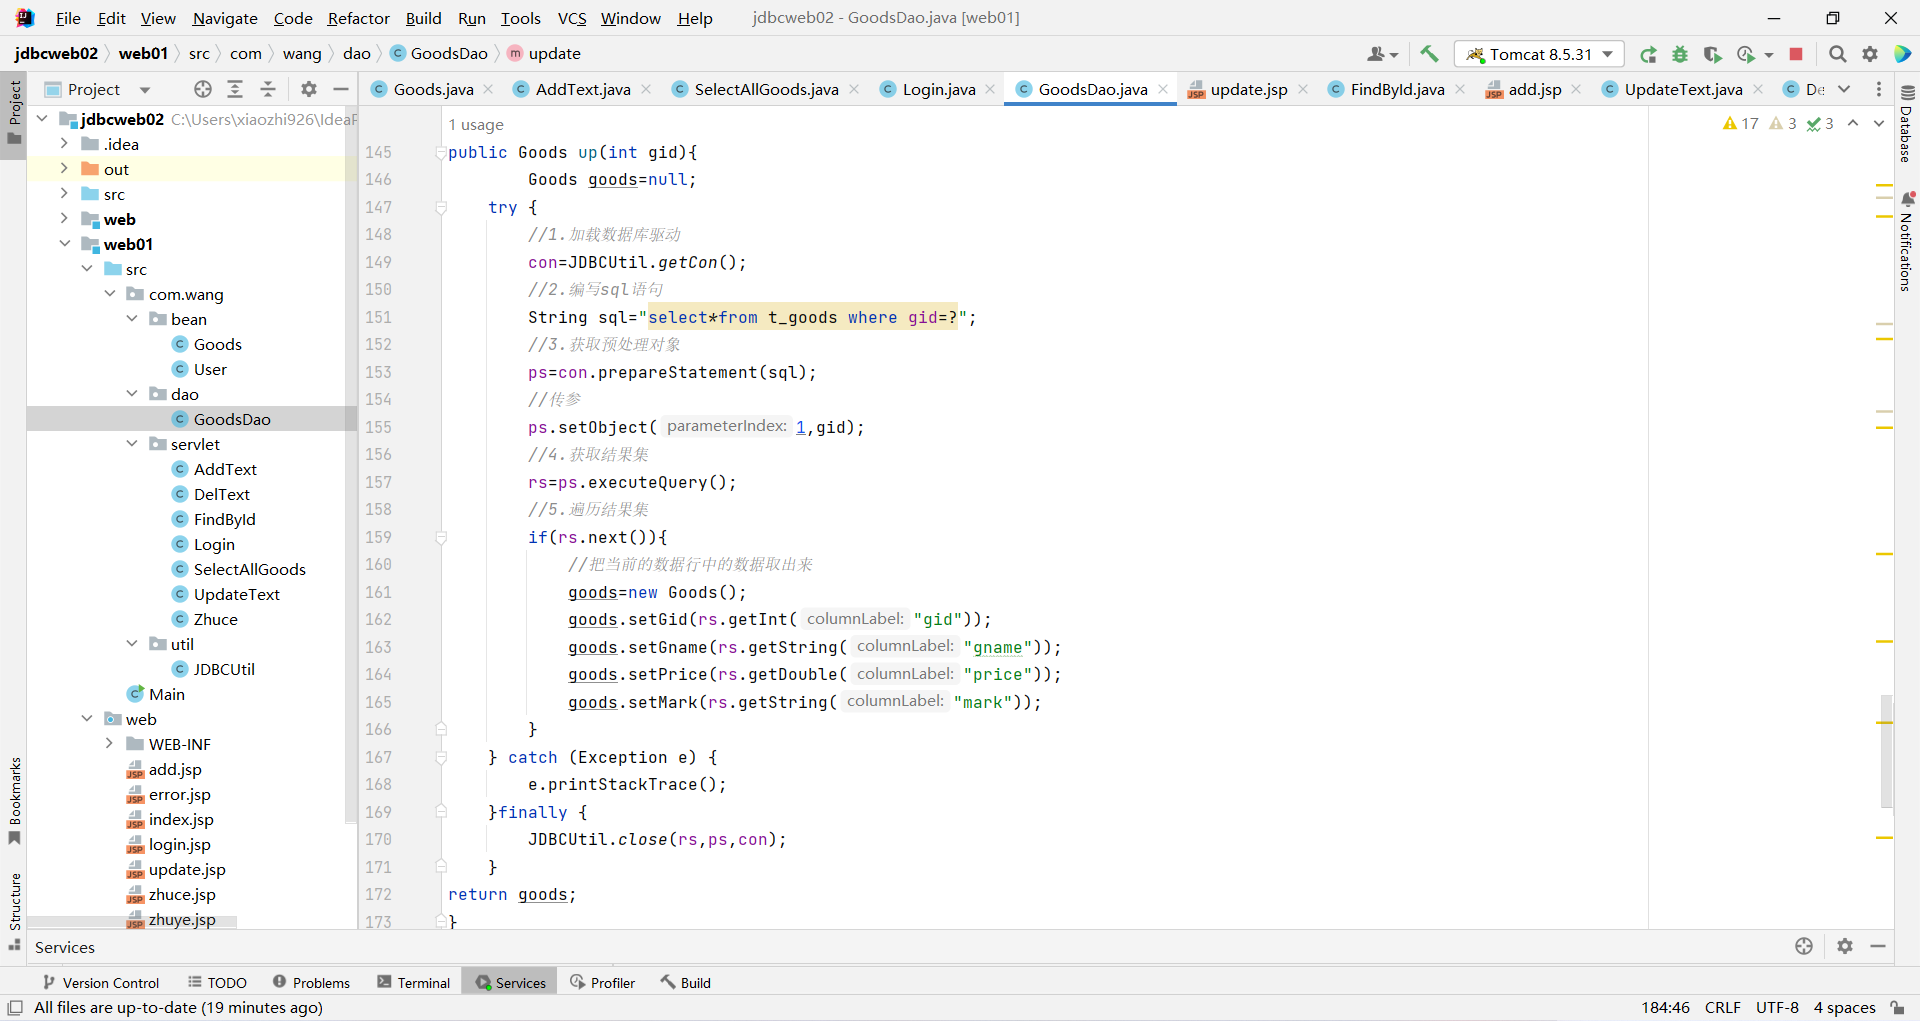
Task: Open the Profiler tool window
Action: click(603, 983)
